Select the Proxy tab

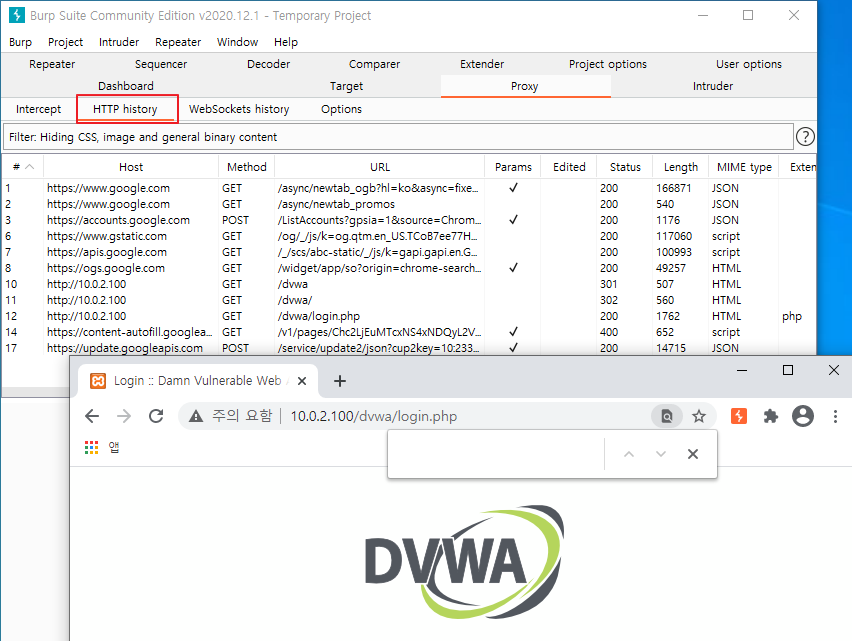point(525,86)
